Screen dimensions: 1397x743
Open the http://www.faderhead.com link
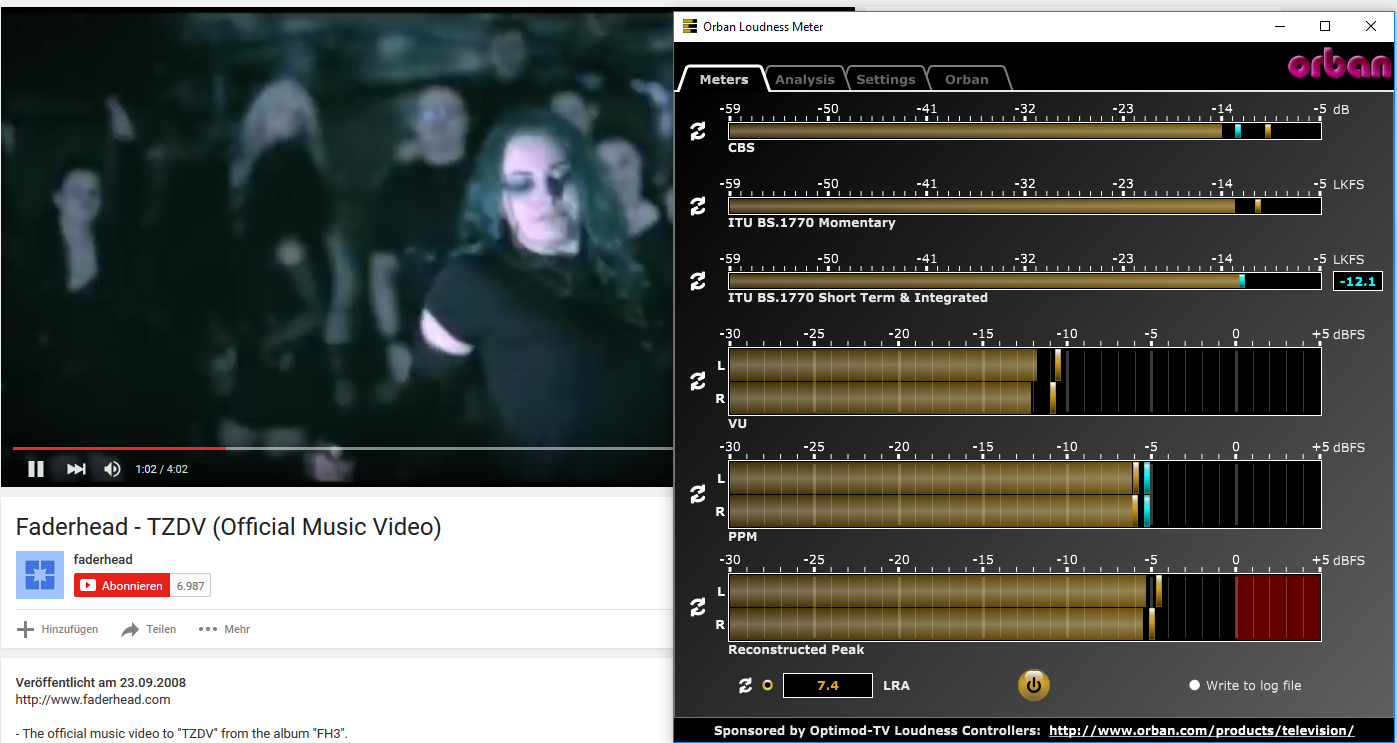point(93,699)
